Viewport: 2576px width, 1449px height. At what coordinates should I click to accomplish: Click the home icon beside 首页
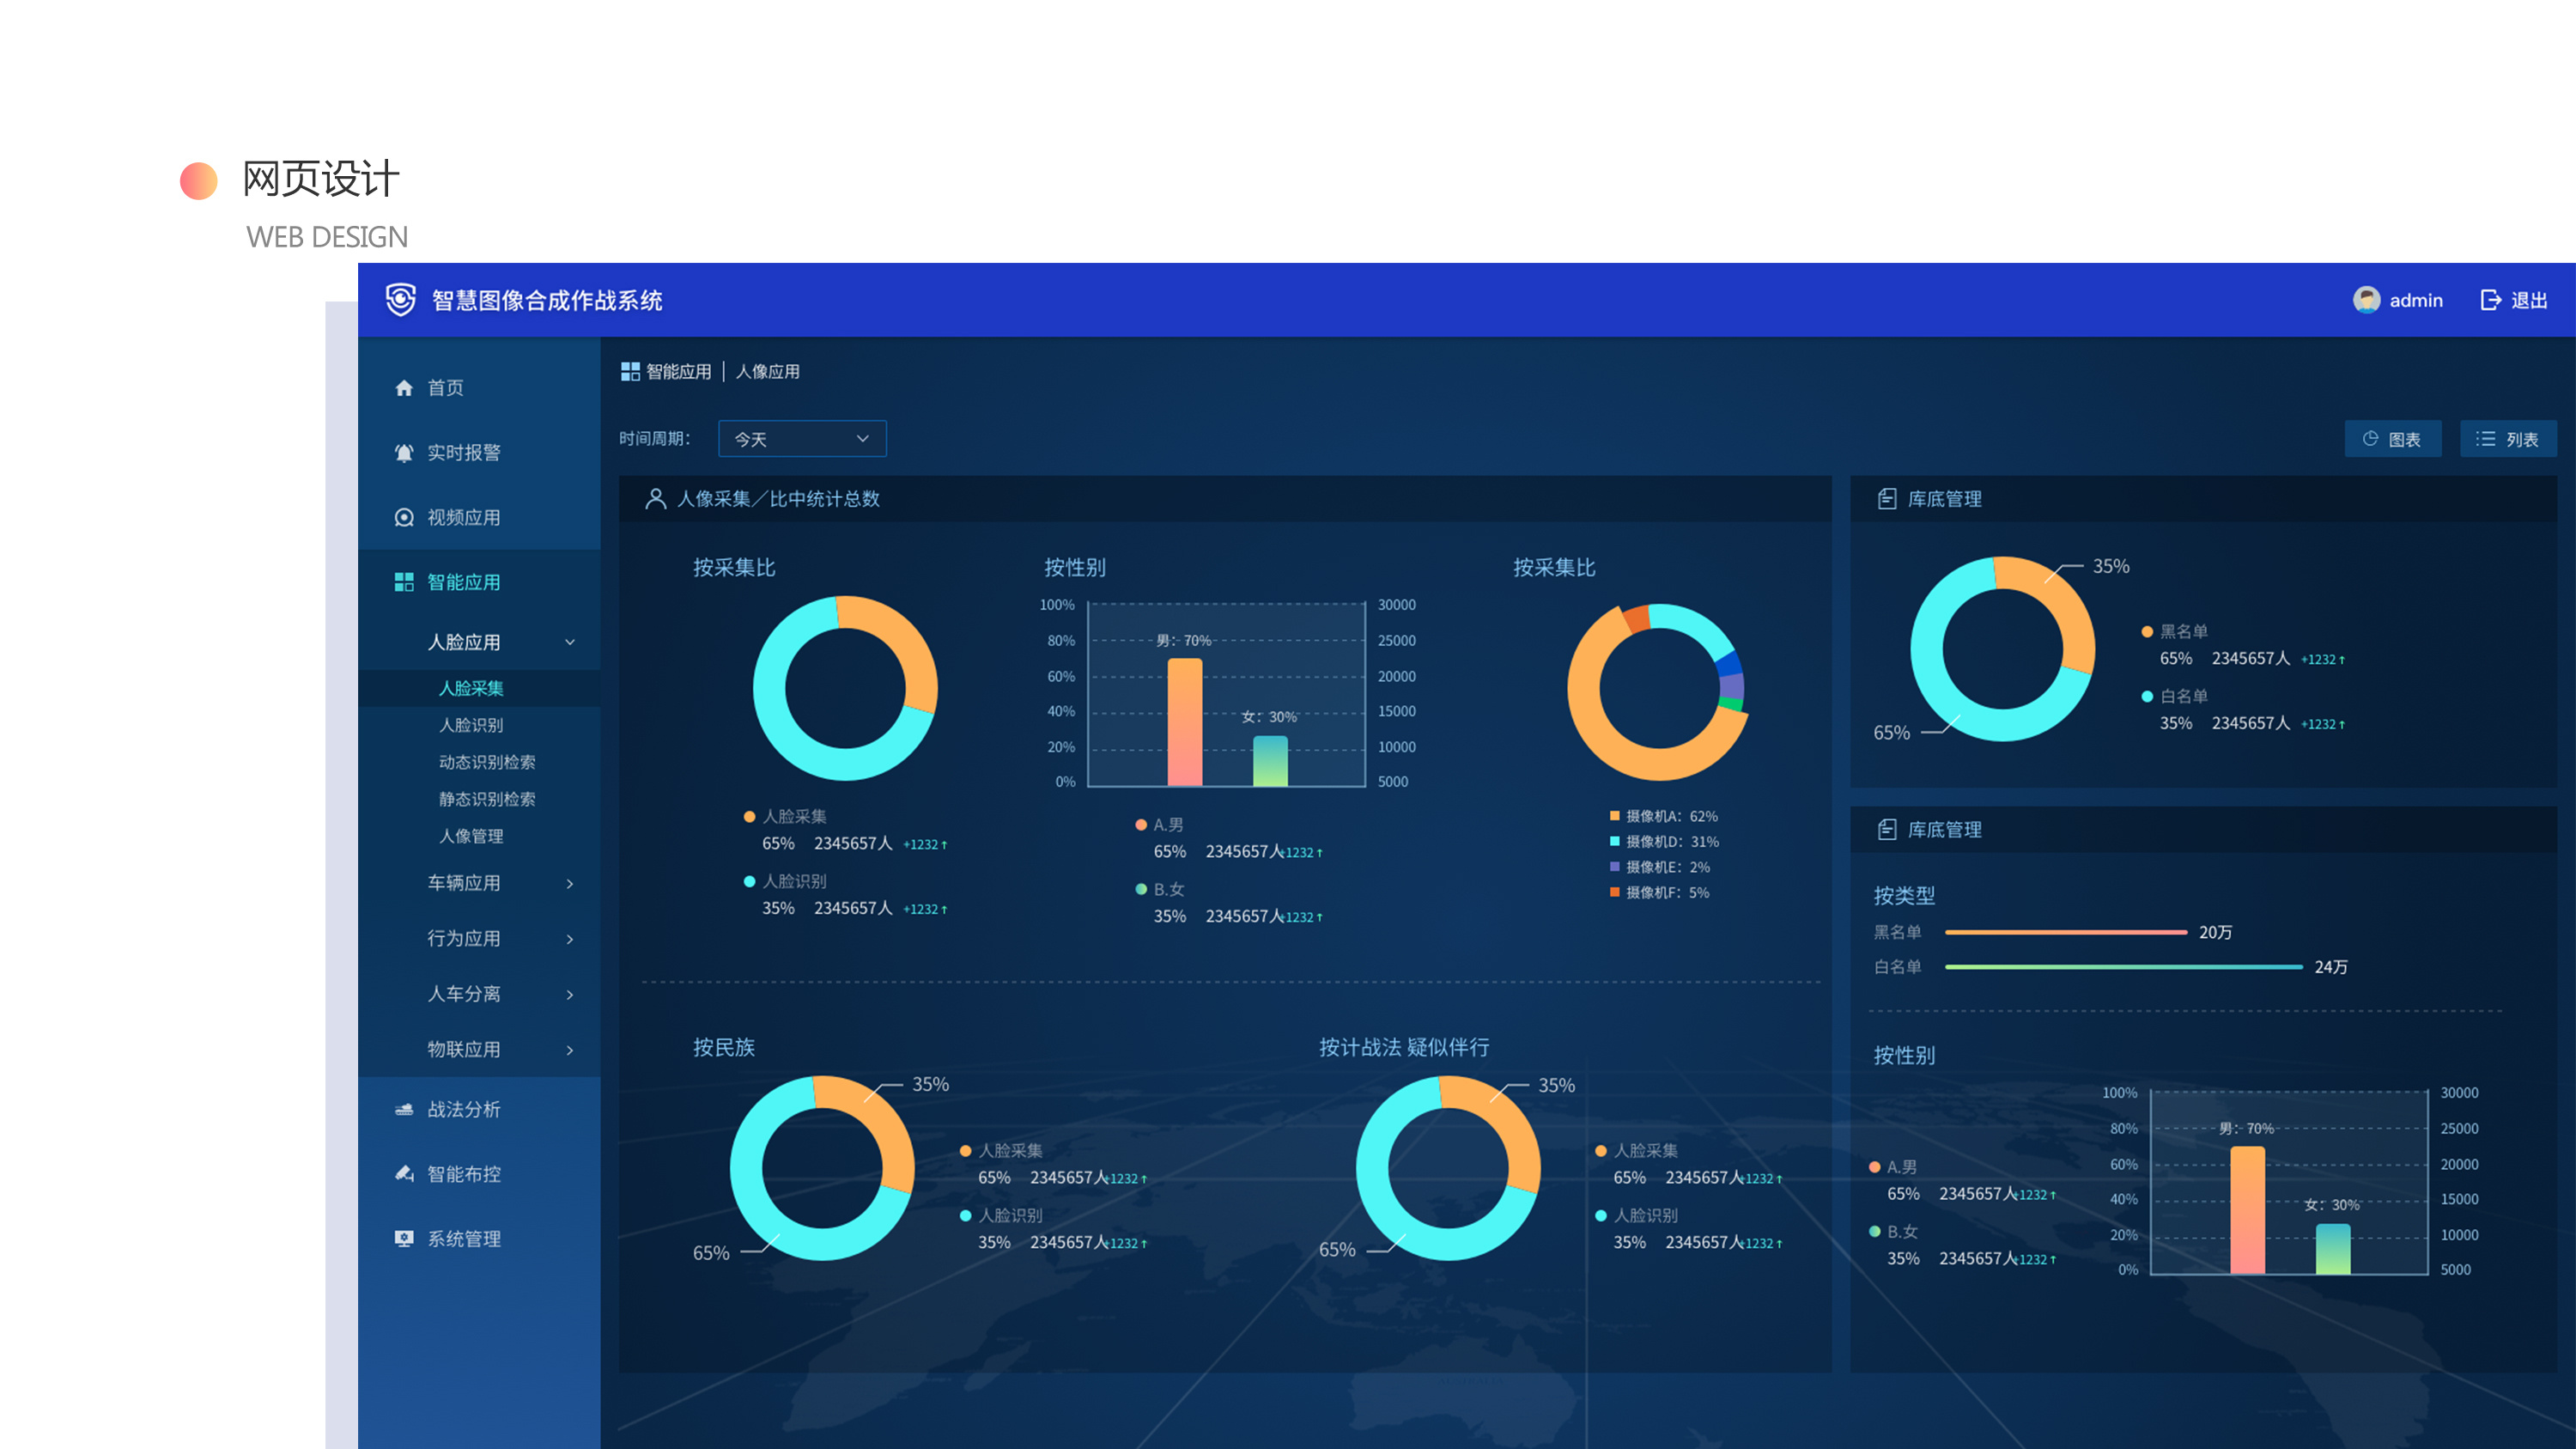click(x=404, y=388)
